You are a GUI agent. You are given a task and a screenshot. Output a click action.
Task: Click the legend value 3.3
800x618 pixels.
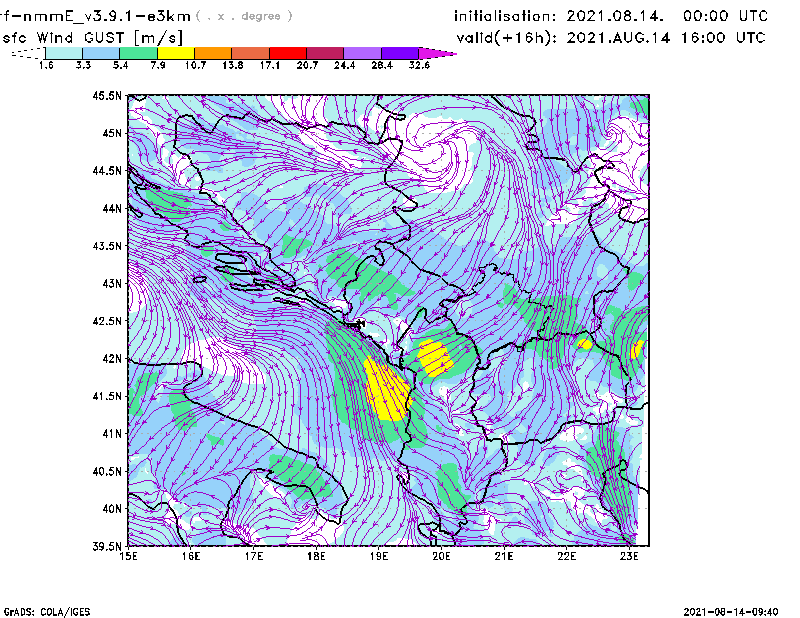click(83, 65)
